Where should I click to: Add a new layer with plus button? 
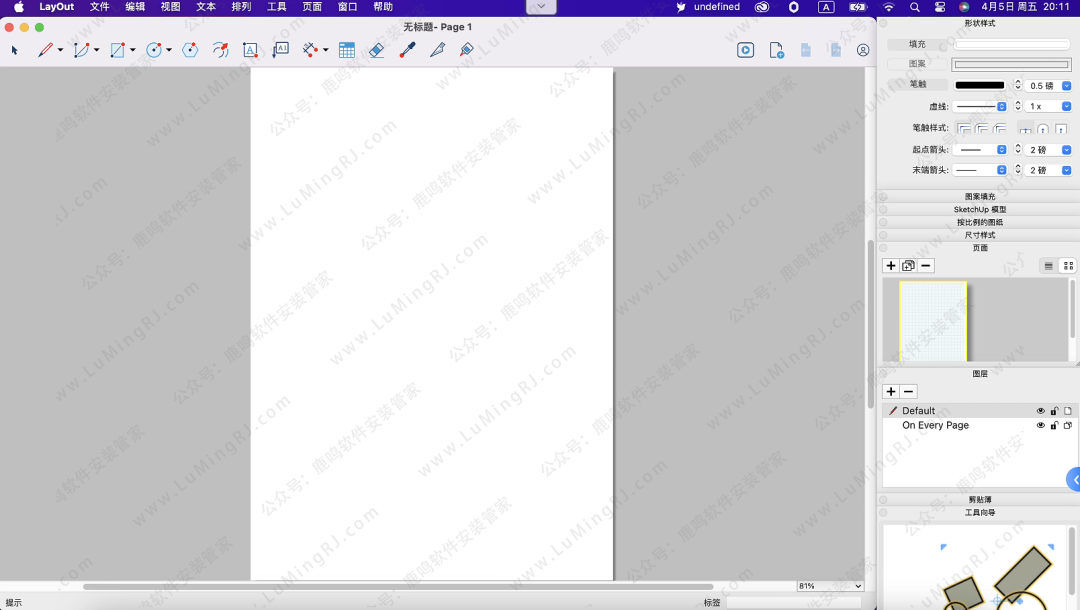point(891,392)
